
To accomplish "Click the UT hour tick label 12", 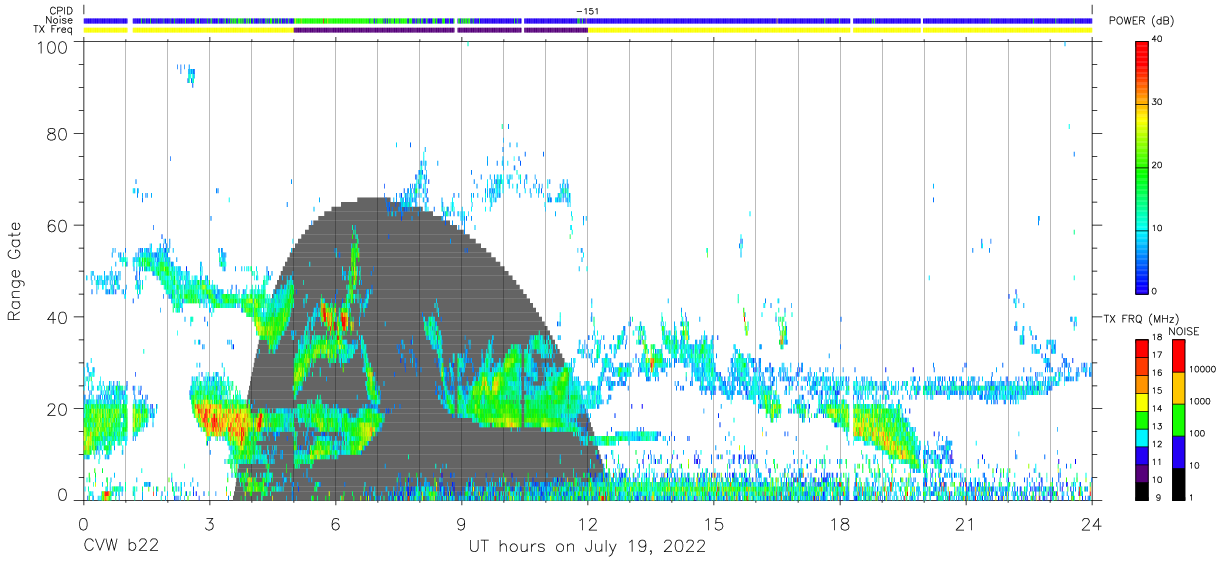I will click(x=588, y=524).
